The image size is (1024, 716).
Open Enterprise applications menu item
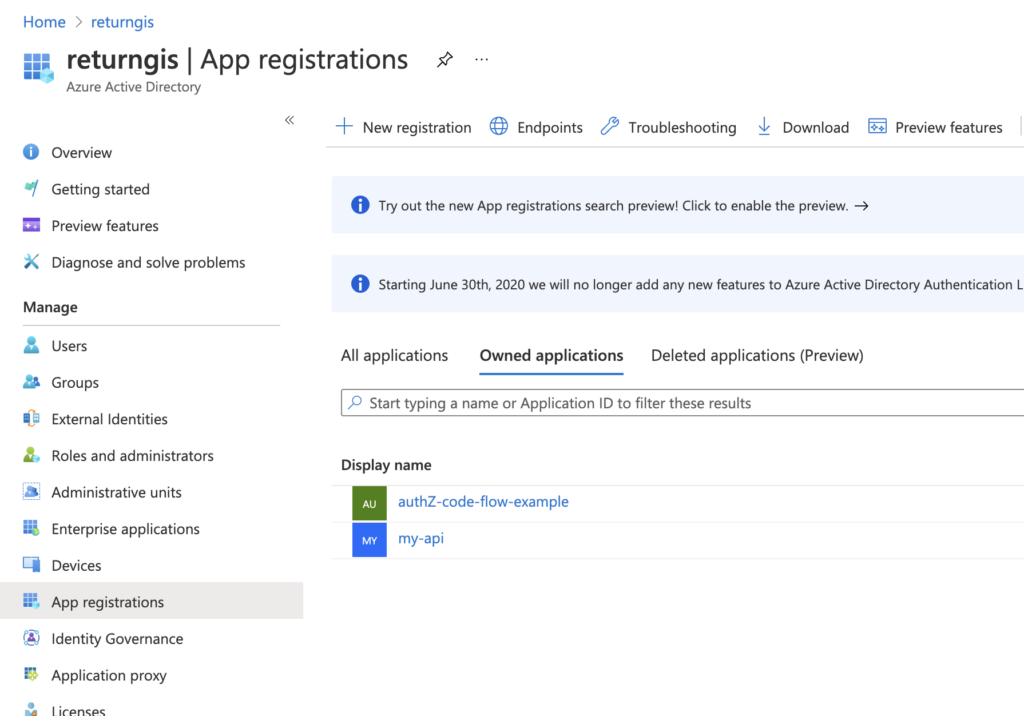125,529
